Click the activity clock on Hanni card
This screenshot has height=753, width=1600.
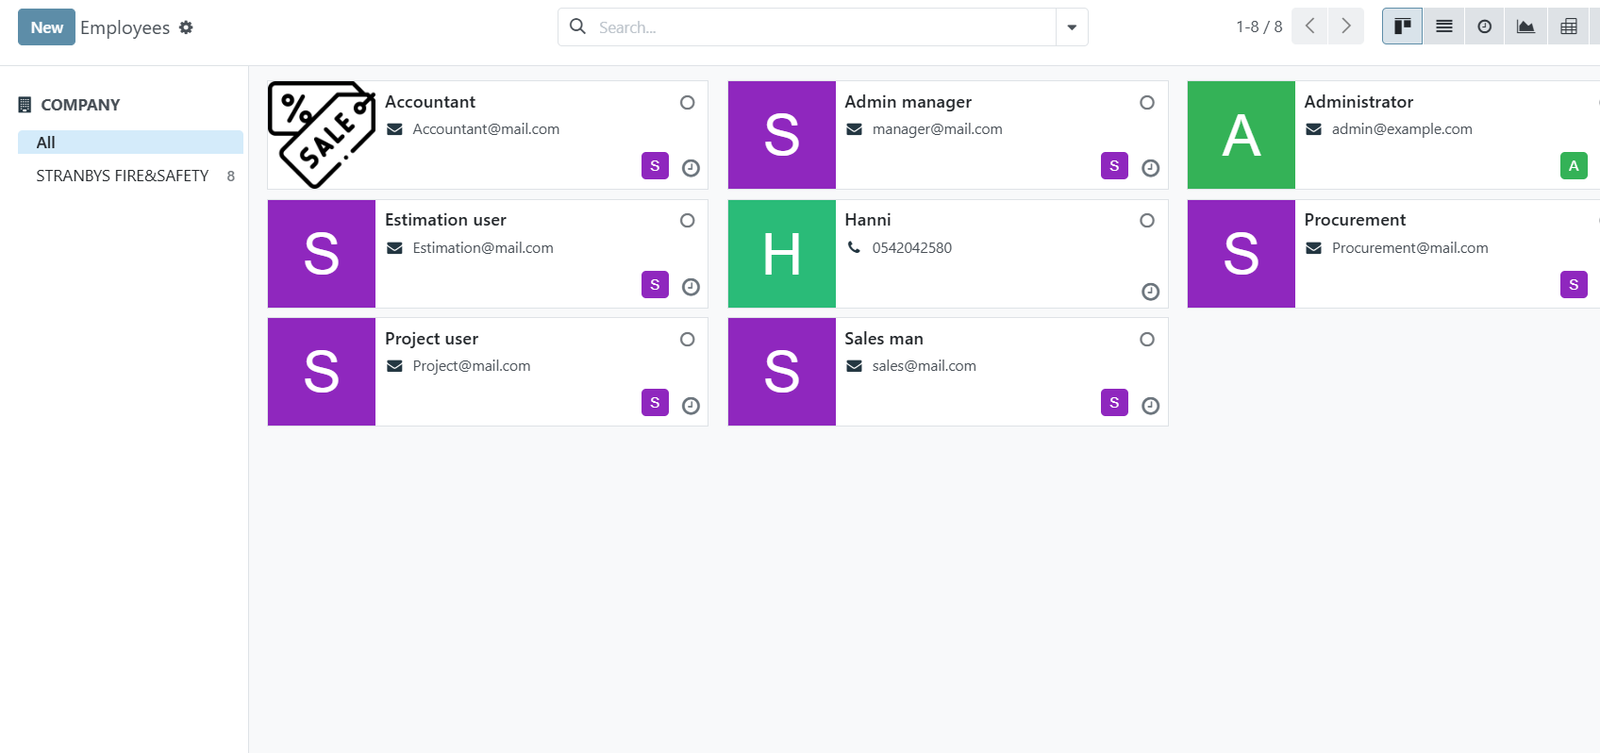(x=1150, y=292)
